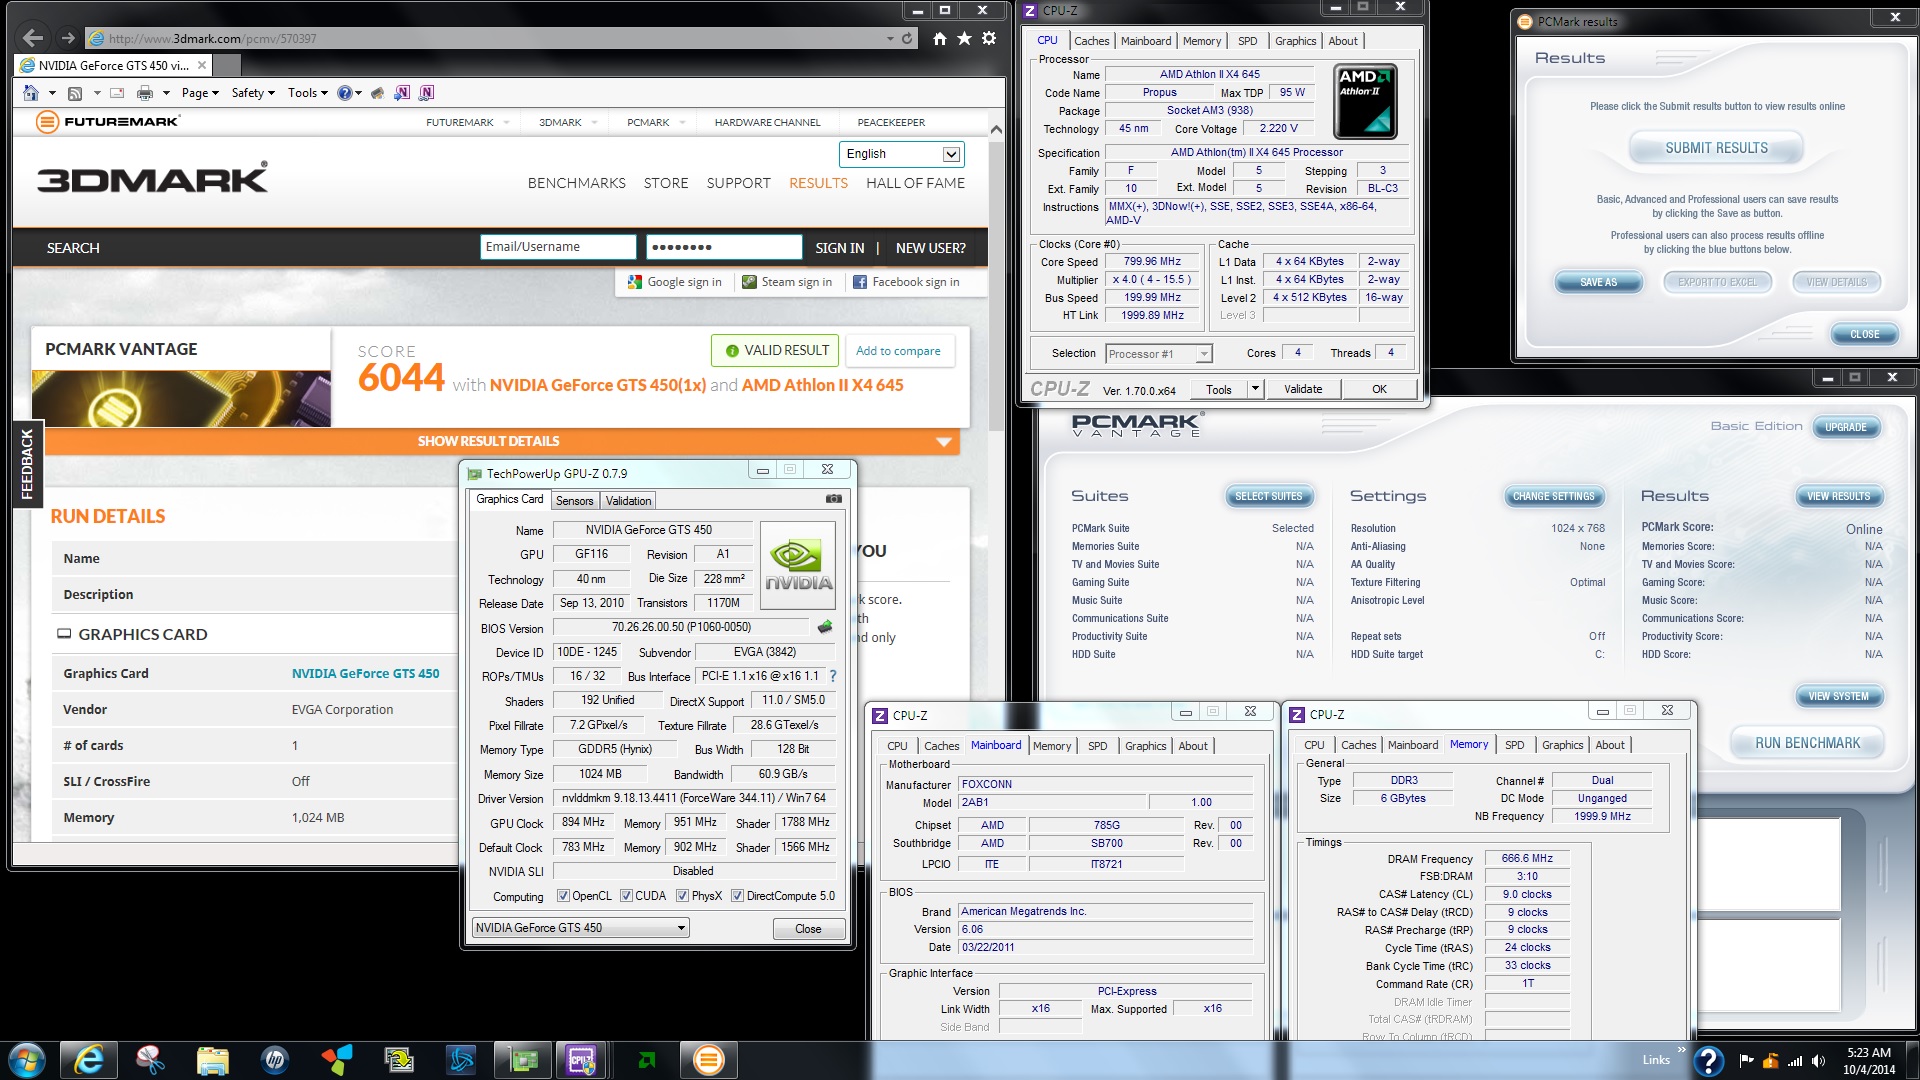The width and height of the screenshot is (1920, 1080).
Task: Click the OneNote linked notes icon
Action: coord(427,93)
